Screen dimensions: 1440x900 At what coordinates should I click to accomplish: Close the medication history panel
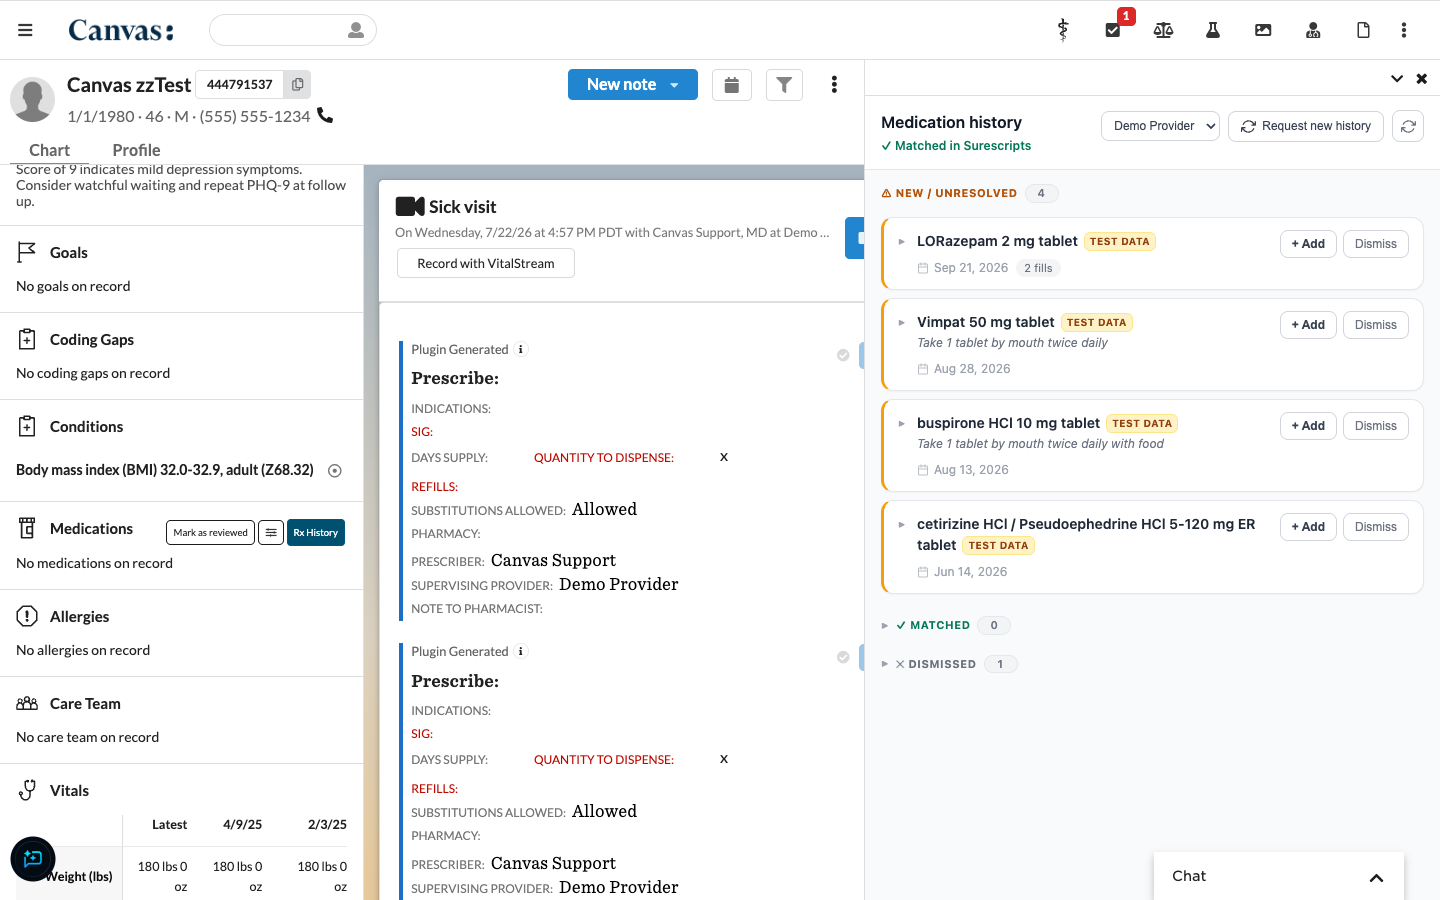click(1422, 78)
